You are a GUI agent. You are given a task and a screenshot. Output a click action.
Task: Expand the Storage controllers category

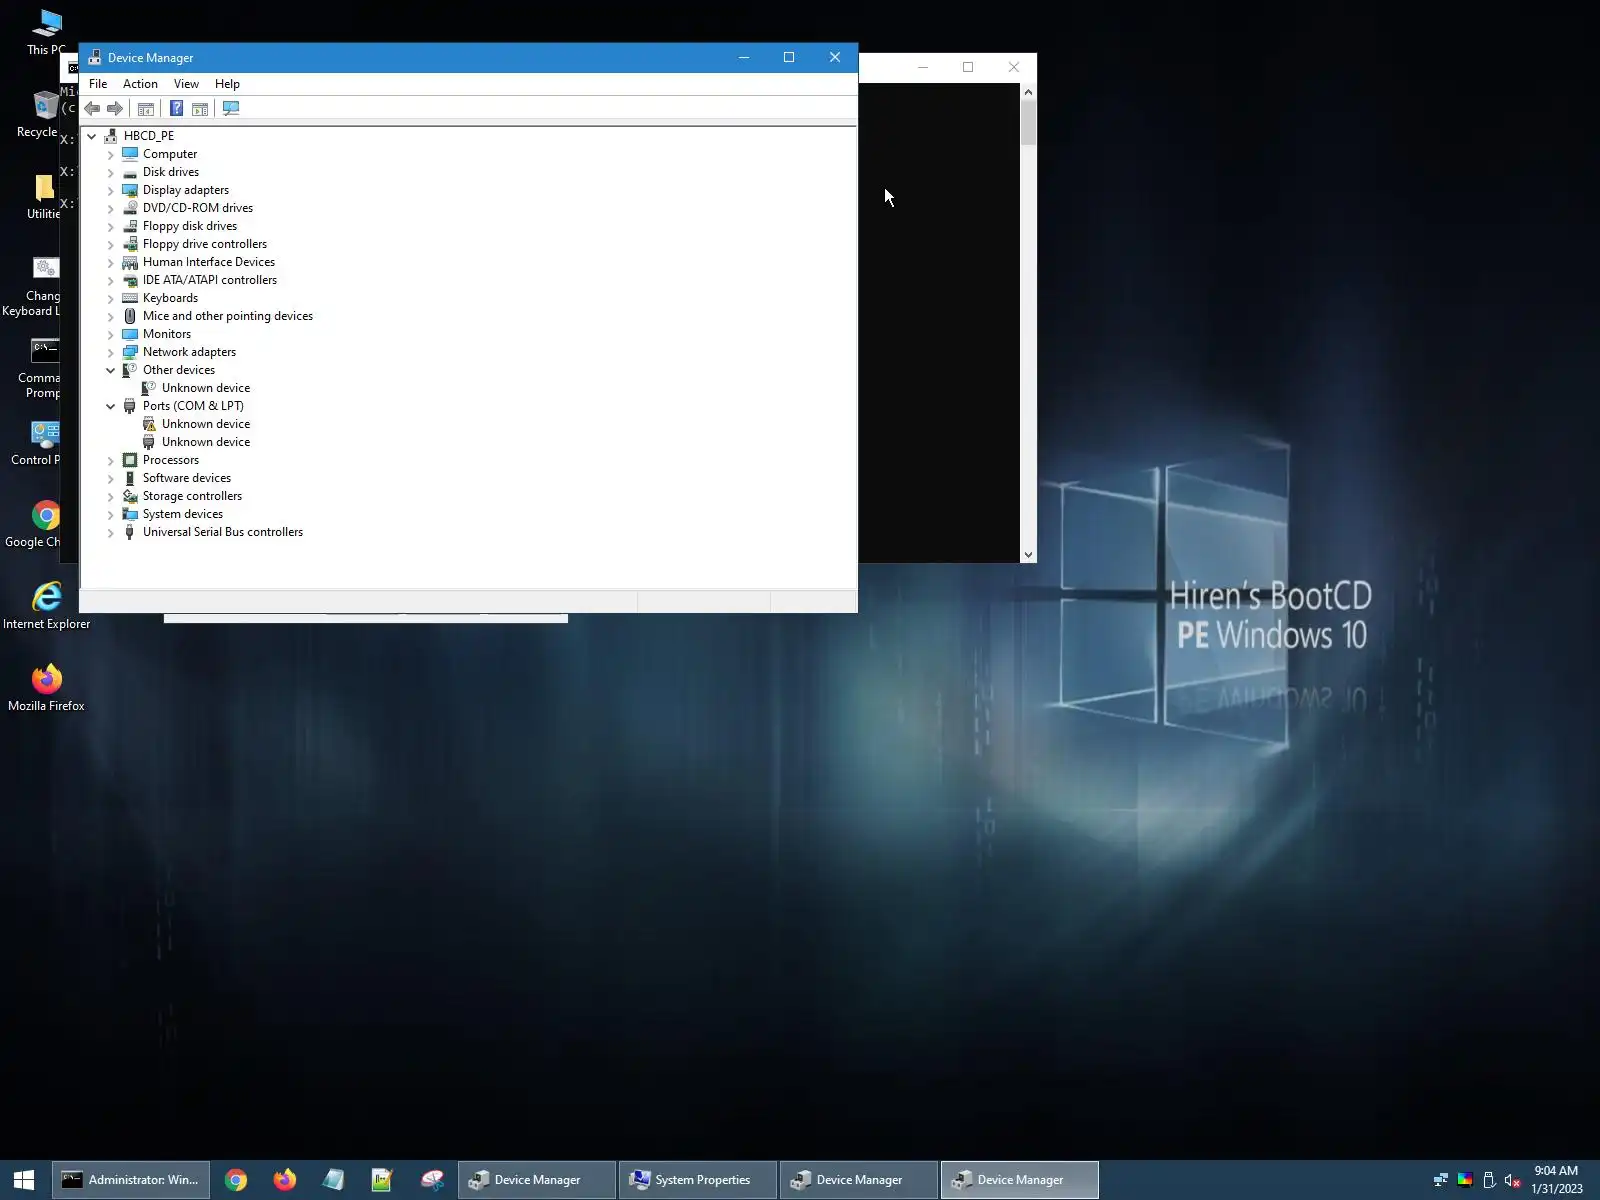[x=111, y=496]
